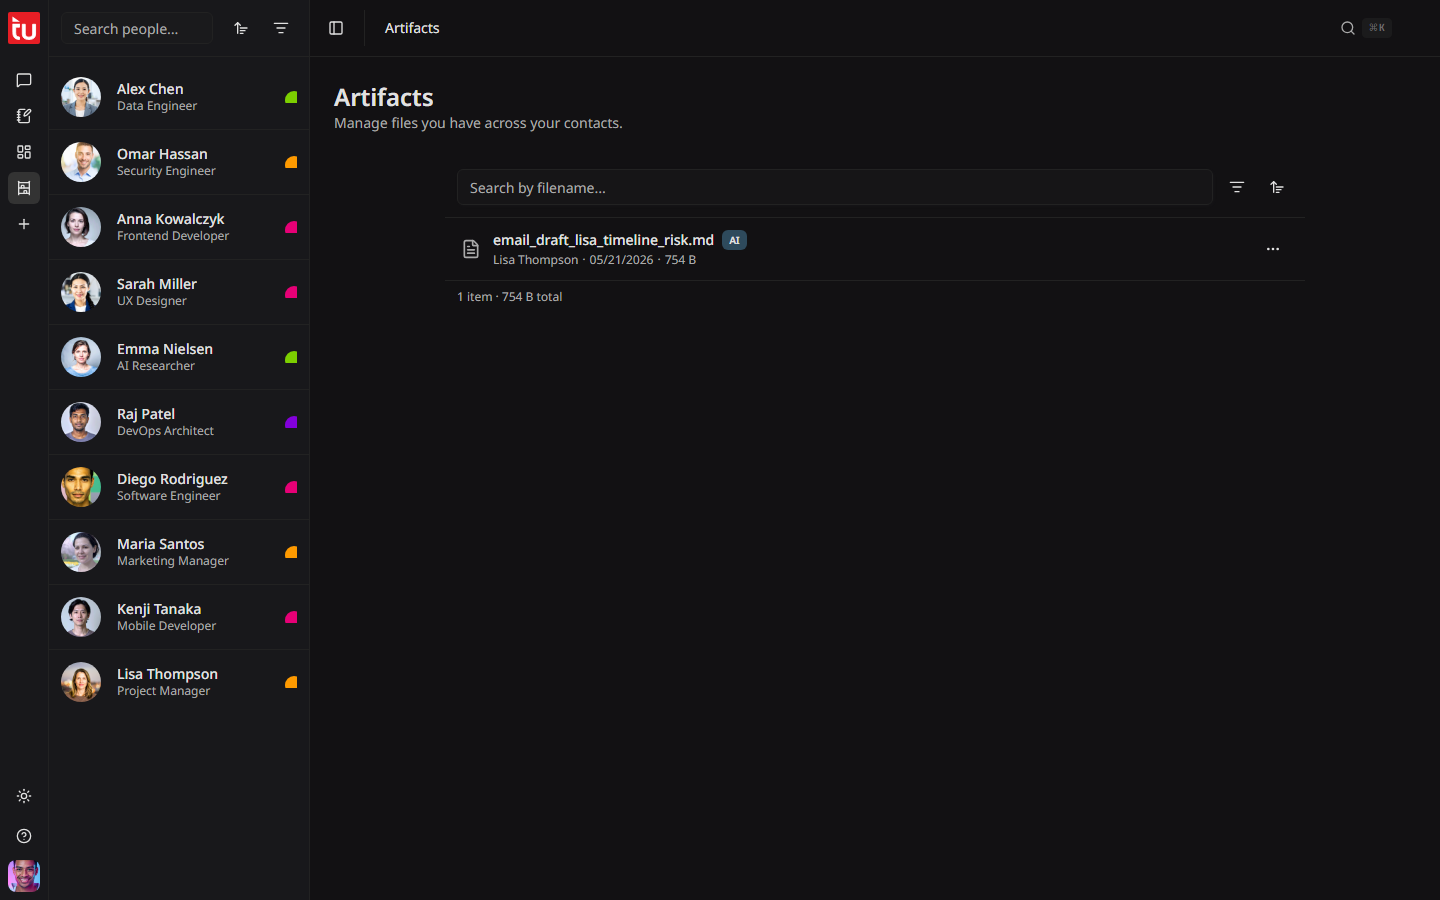
Task: Click the document file icon of the artifact
Action: pos(471,249)
